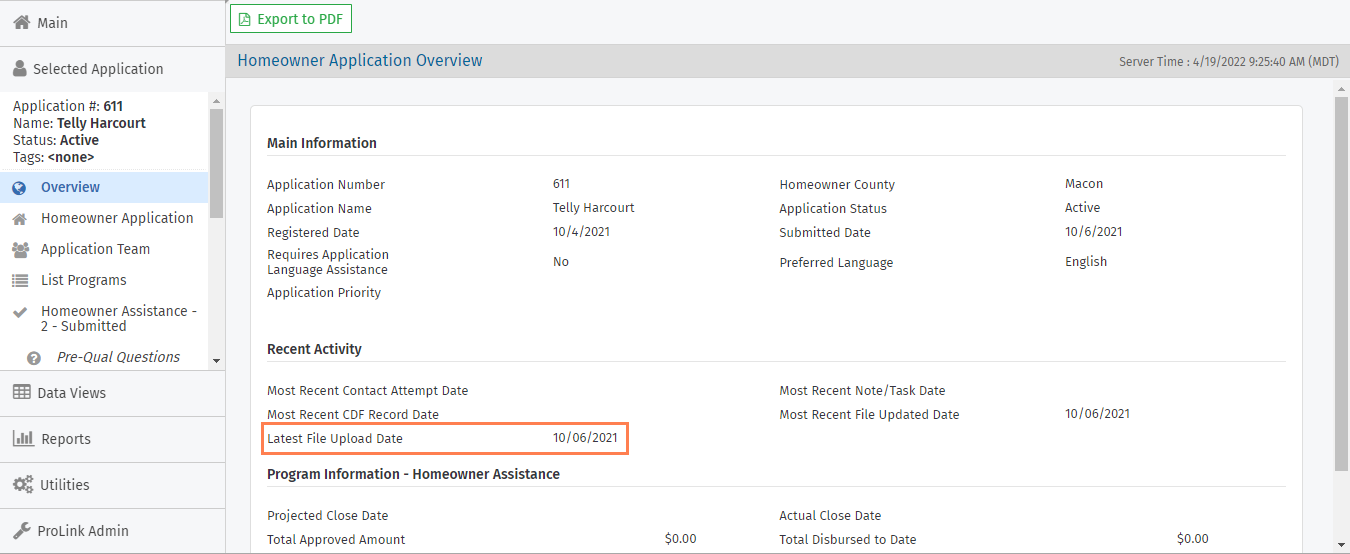Click Registered Date value 10/4/2021

(581, 232)
